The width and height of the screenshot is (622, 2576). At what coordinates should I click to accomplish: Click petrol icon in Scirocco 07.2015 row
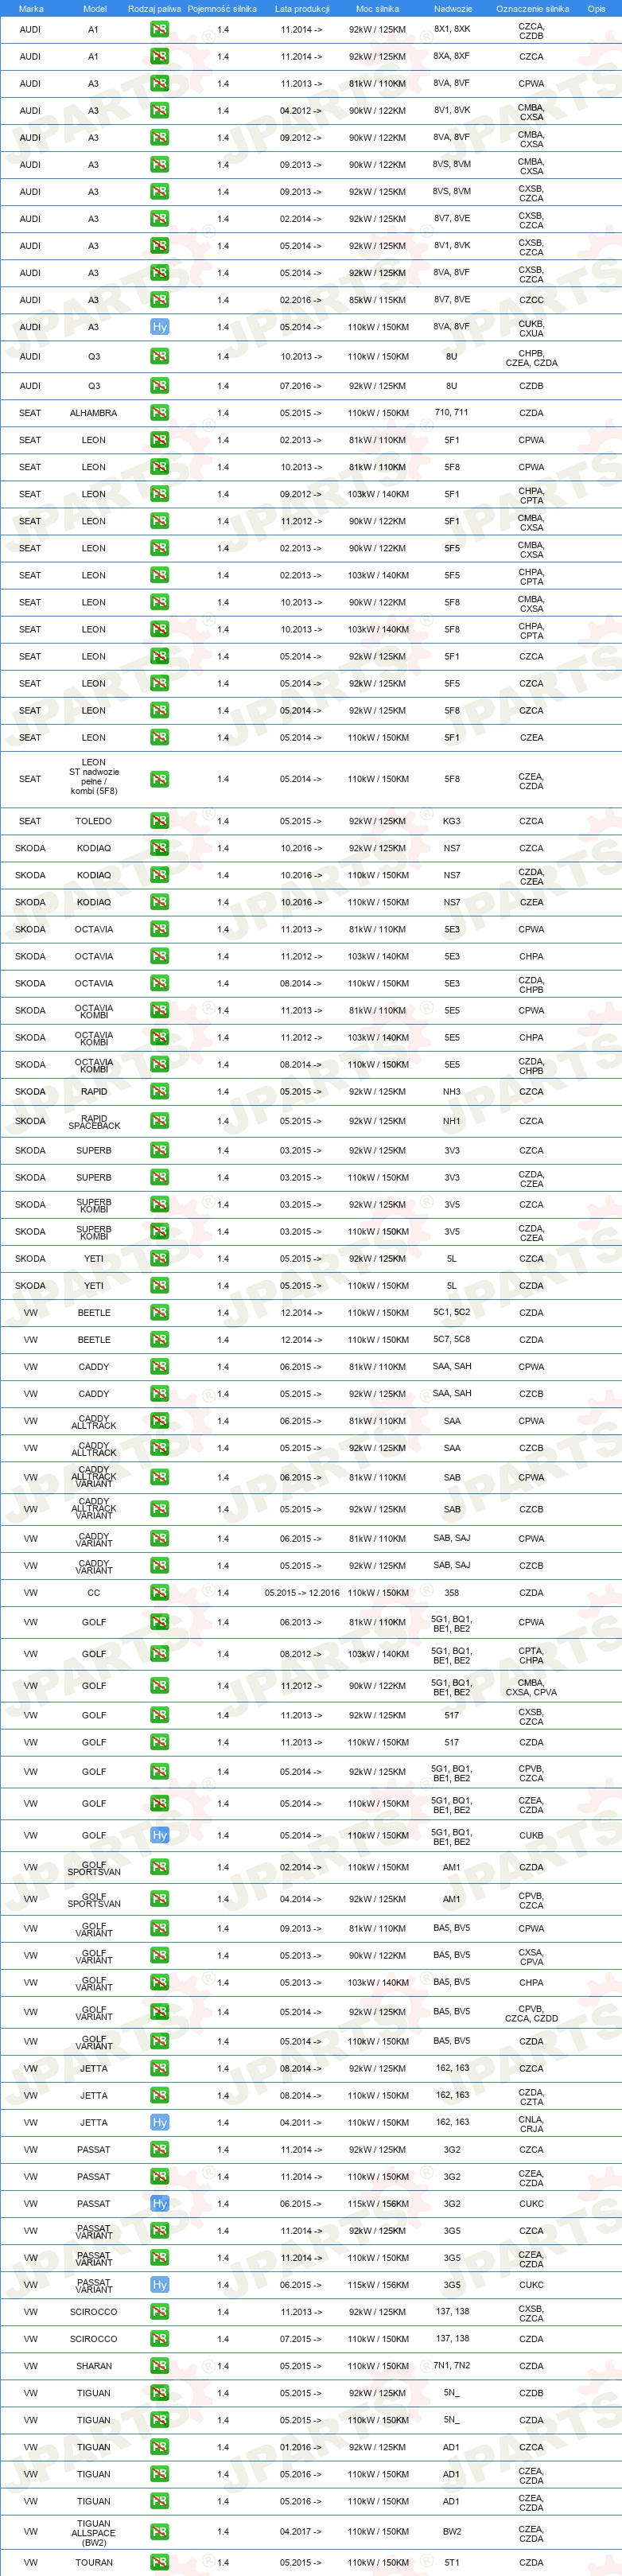159,2338
